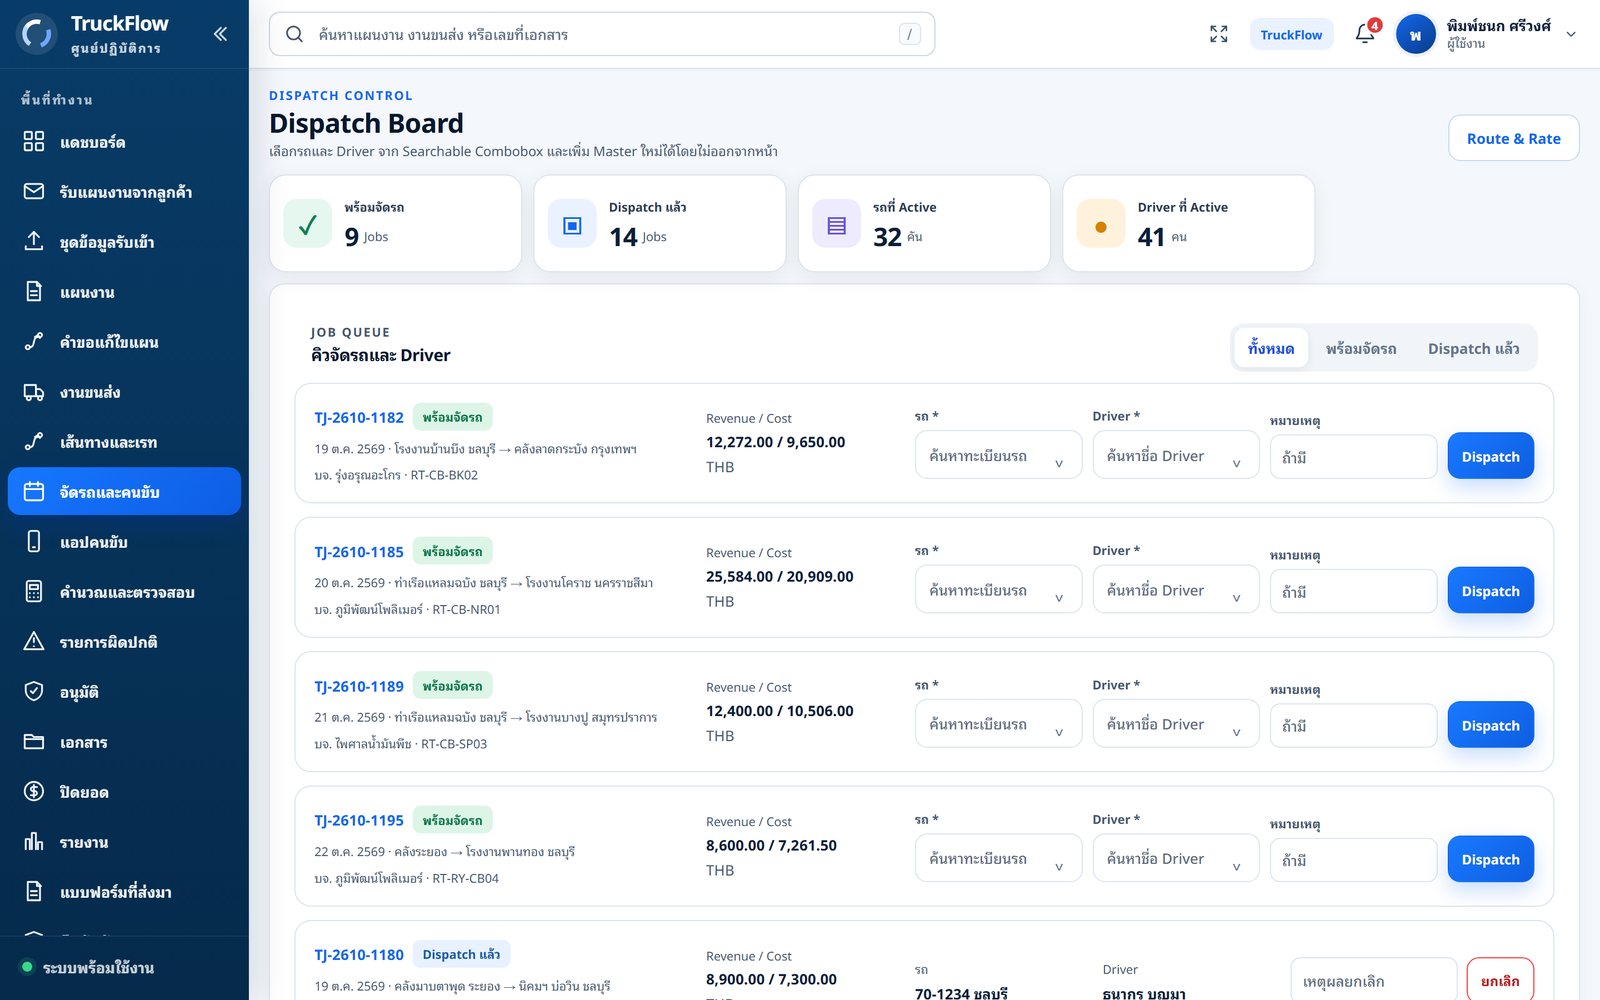Switch to the Dispatch แล้ว filter tab

point(1473,348)
